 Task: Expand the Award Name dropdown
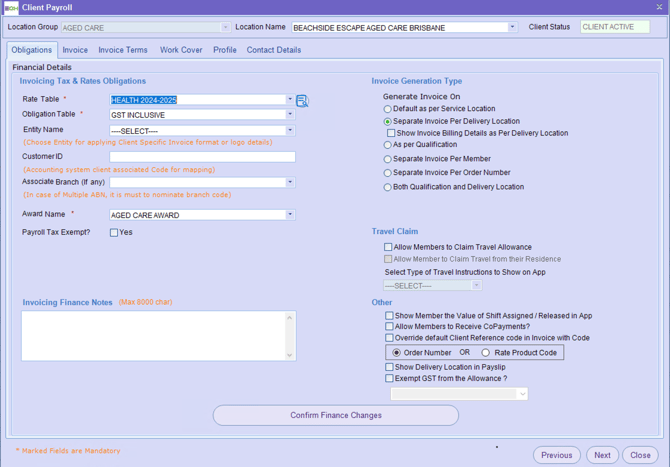click(x=290, y=215)
